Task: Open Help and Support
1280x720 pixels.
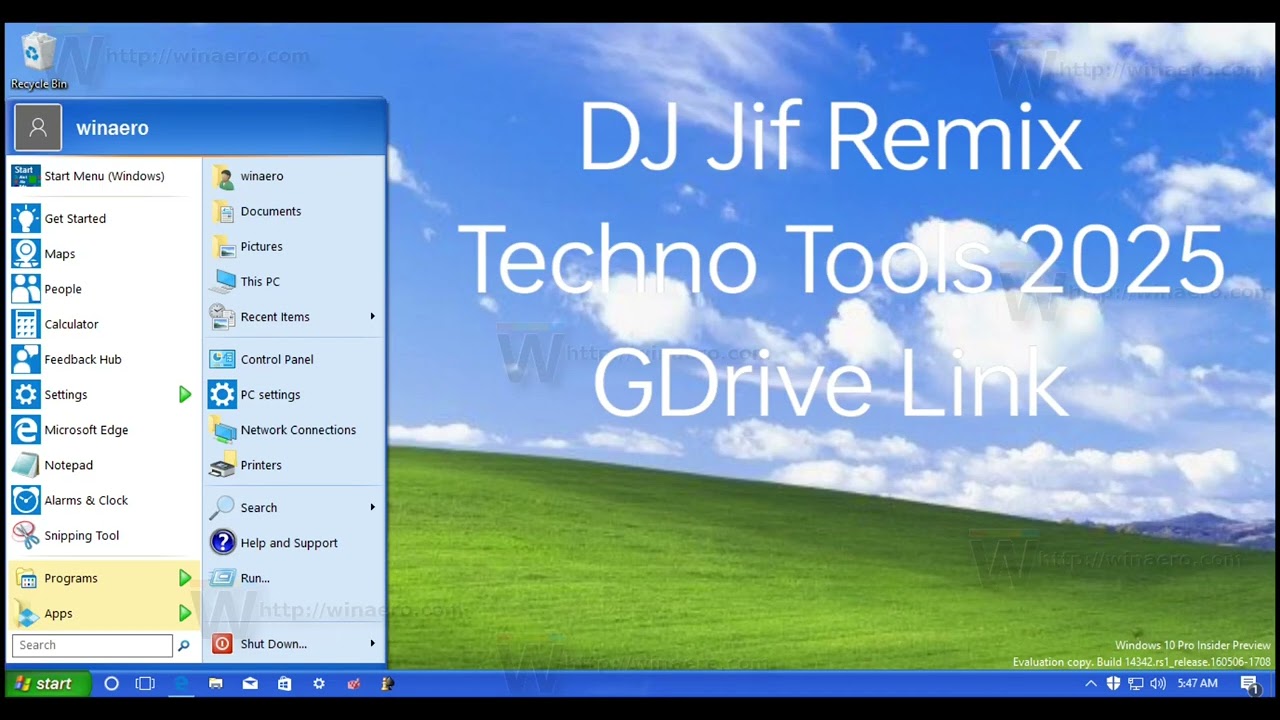Action: pyautogui.click(x=294, y=543)
